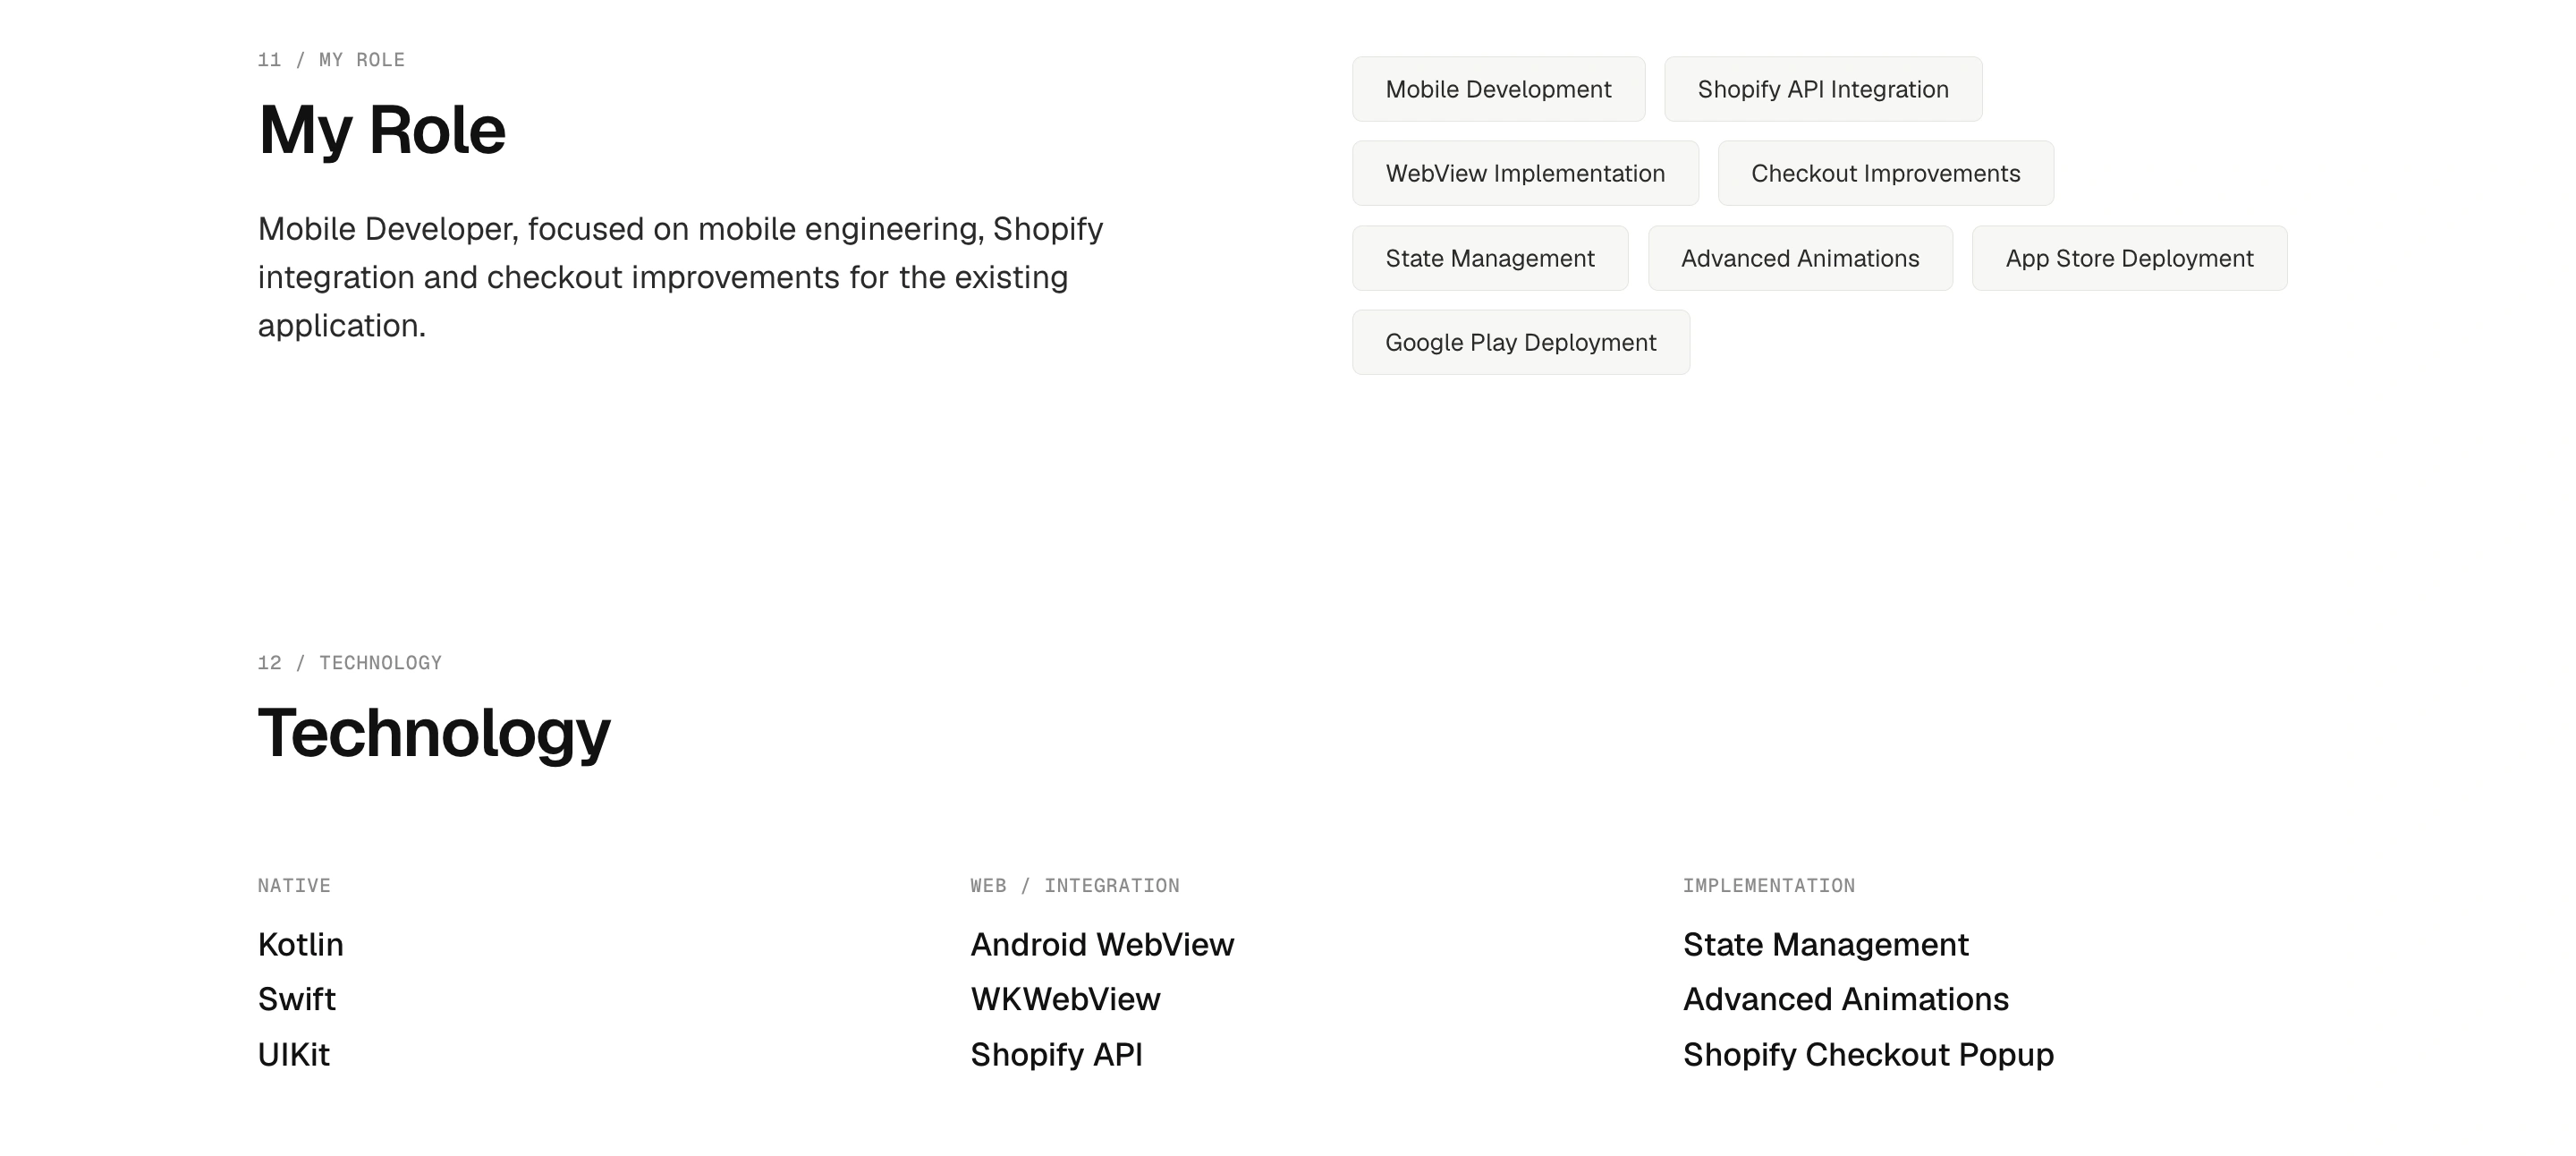Image resolution: width=2576 pixels, height=1156 pixels.
Task: Click the 12 / TECHNOLOGY section label
Action: 350,663
